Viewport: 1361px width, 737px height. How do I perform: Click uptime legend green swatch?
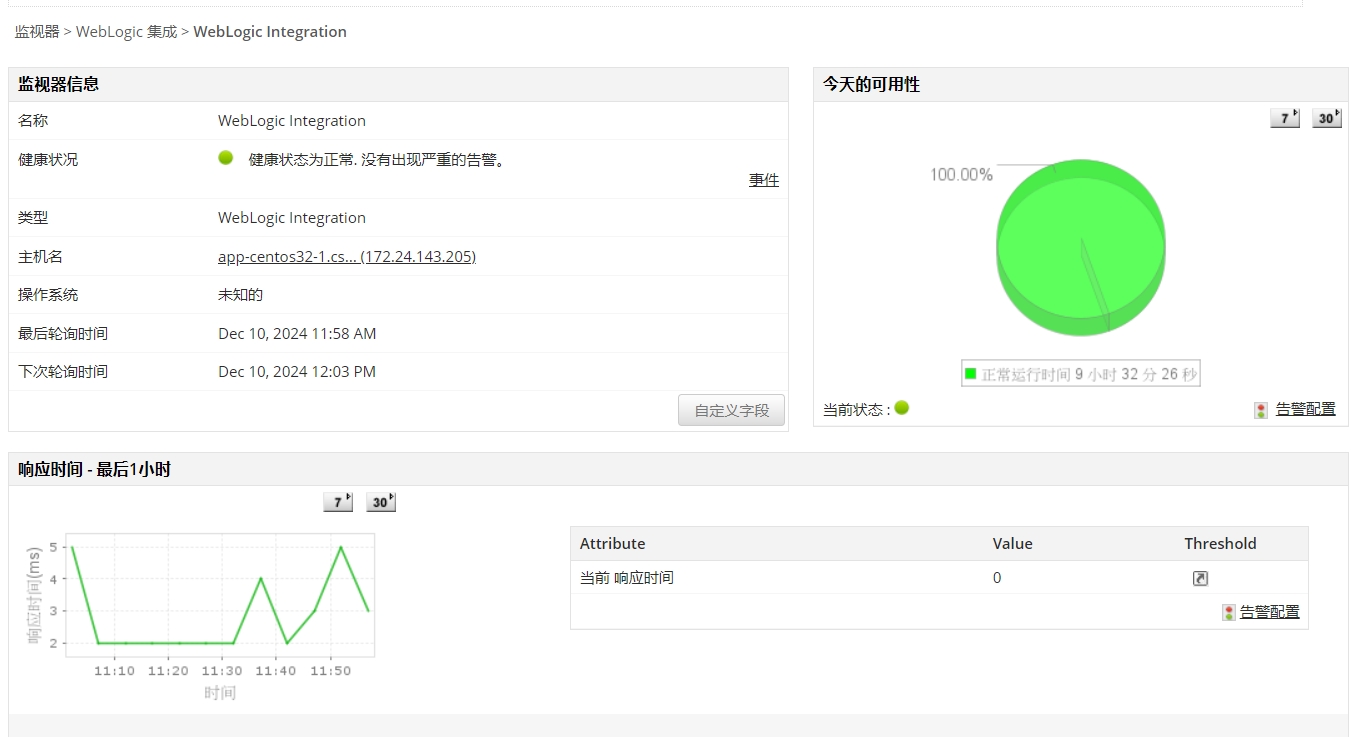click(970, 374)
